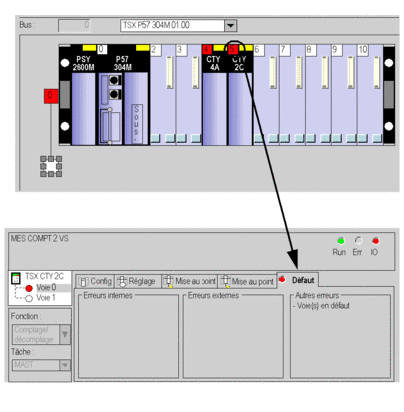Open the TSX P57 304M processor dropdown

point(230,26)
